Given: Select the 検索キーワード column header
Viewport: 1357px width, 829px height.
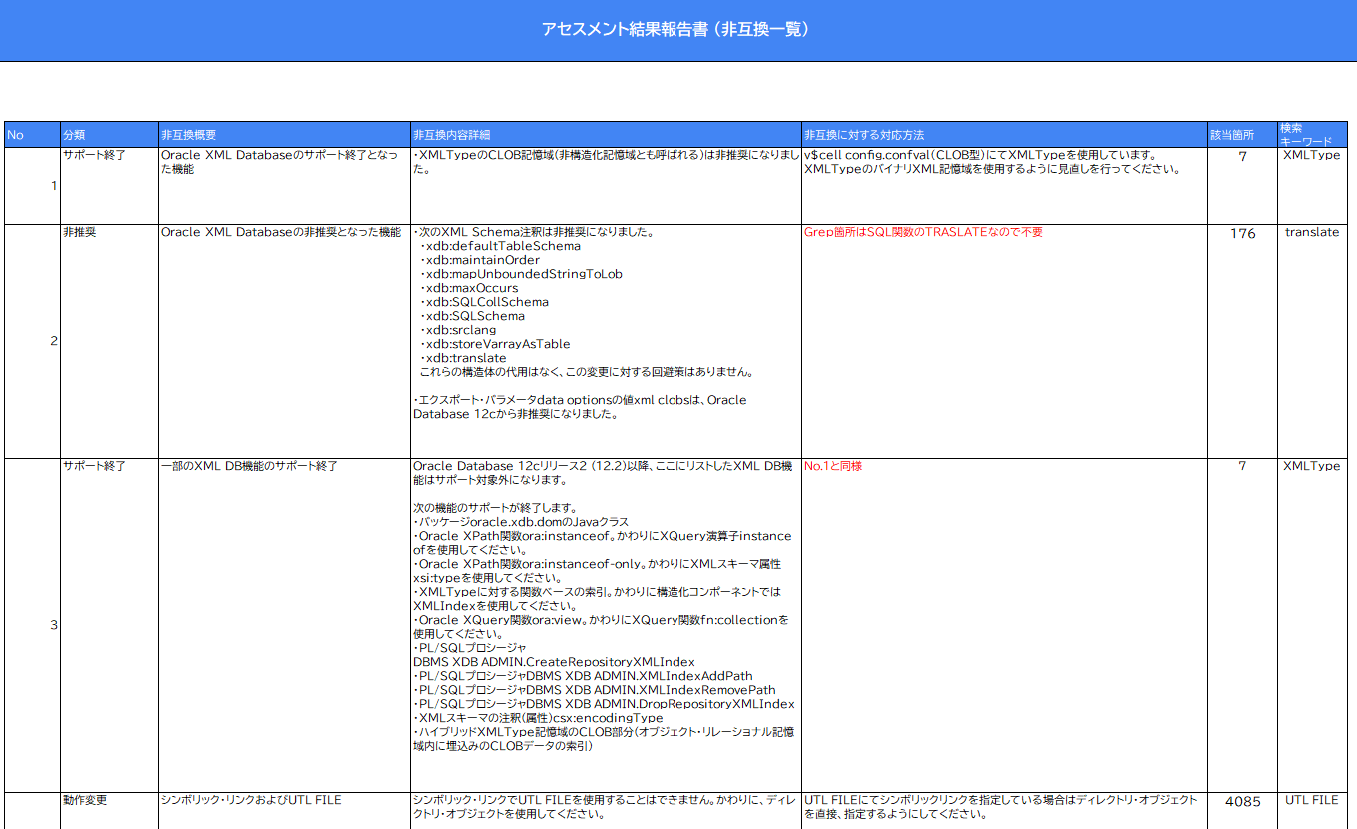Looking at the screenshot, I should tap(1312, 134).
